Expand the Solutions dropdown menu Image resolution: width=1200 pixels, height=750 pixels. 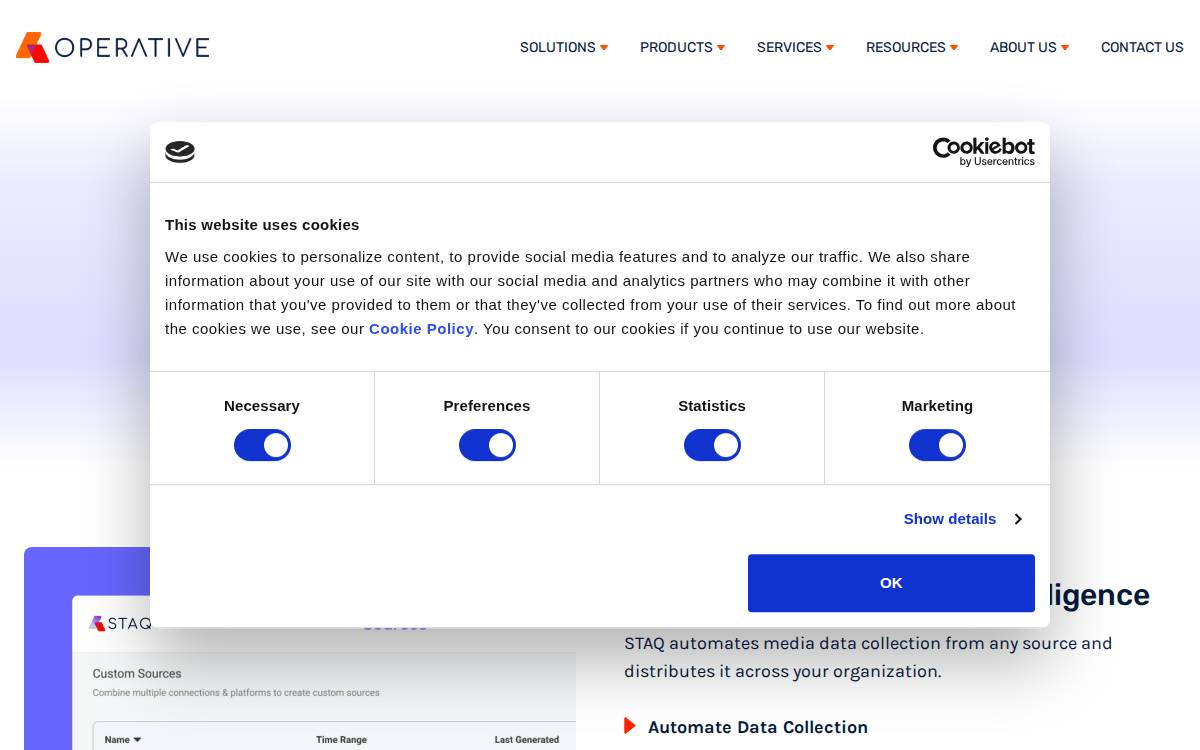click(x=564, y=47)
